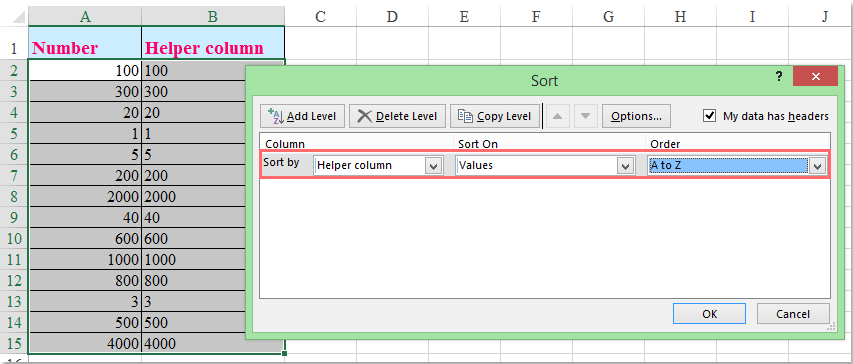Confirm sort with OK button
The width and height of the screenshot is (853, 364).
709,313
